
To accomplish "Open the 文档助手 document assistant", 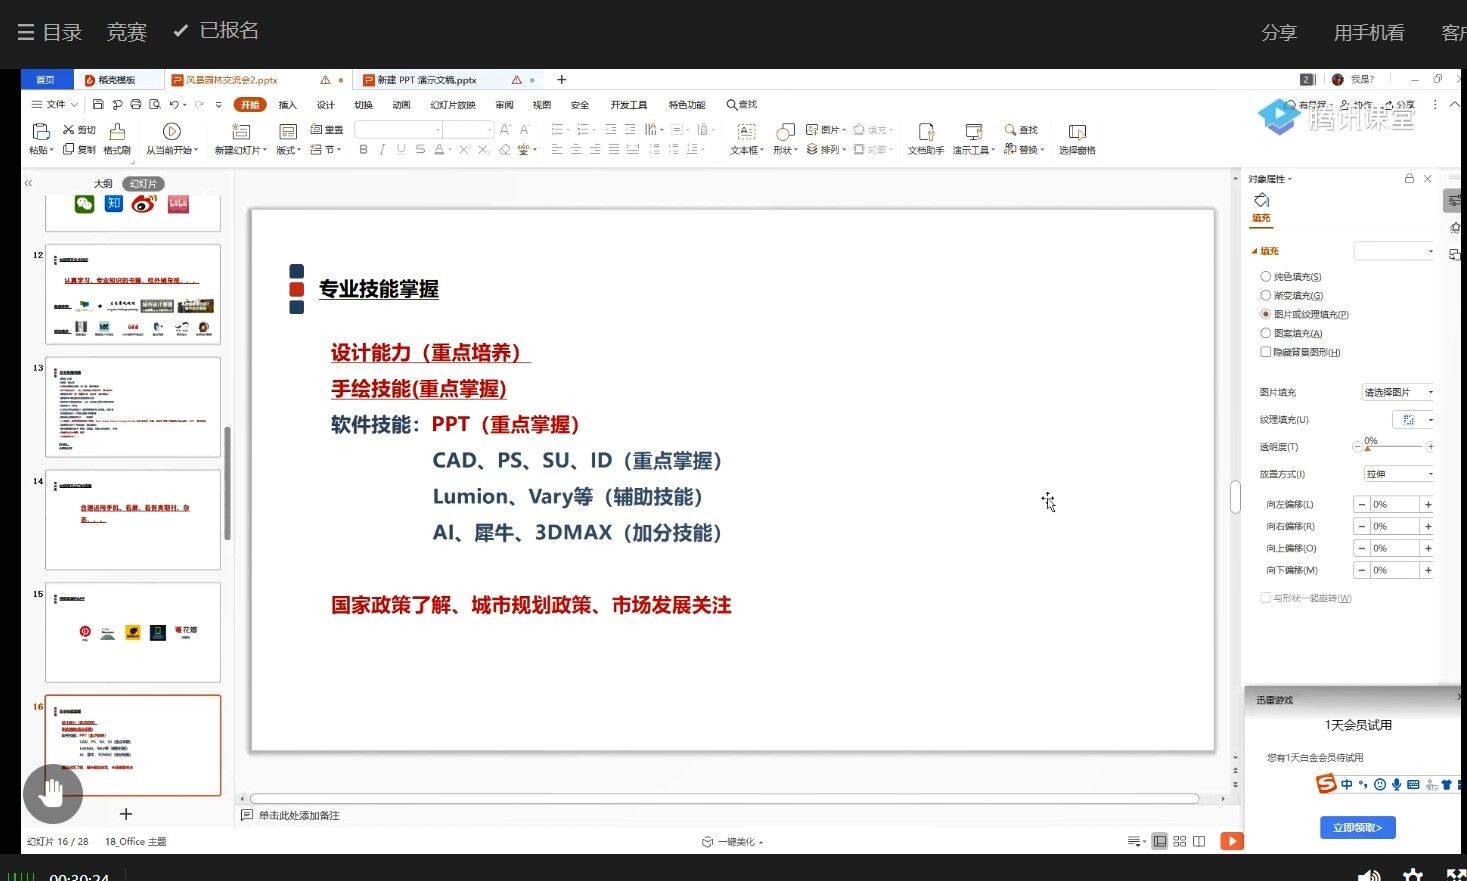I will pos(926,133).
